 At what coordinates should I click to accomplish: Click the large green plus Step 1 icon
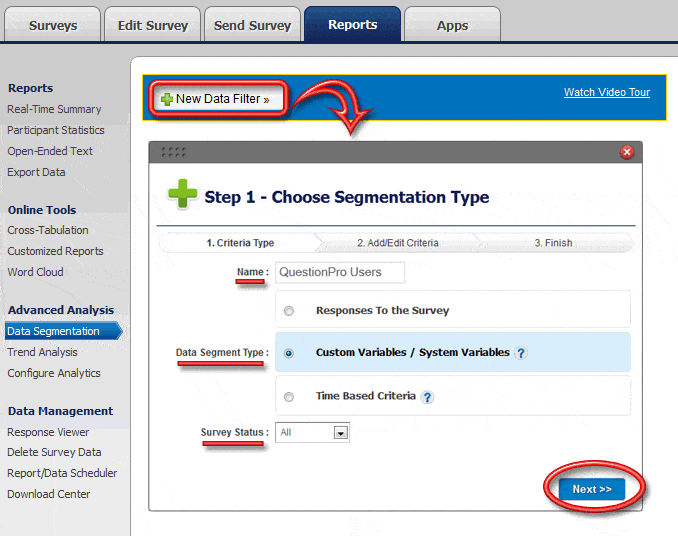[x=182, y=196]
